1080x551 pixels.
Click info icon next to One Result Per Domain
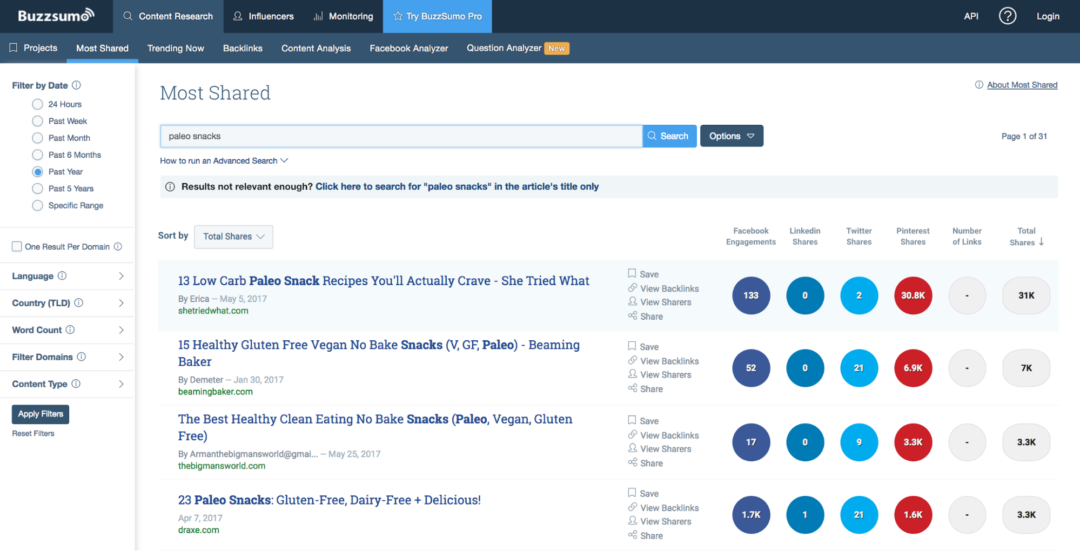click(118, 247)
